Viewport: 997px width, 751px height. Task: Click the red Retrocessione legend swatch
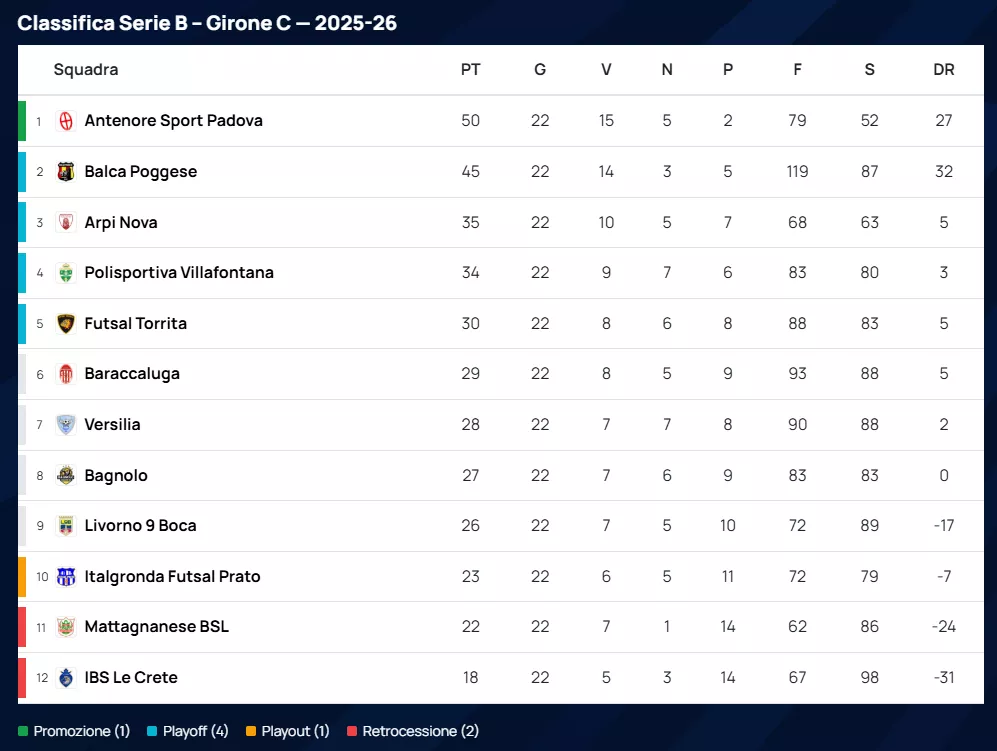(352, 732)
